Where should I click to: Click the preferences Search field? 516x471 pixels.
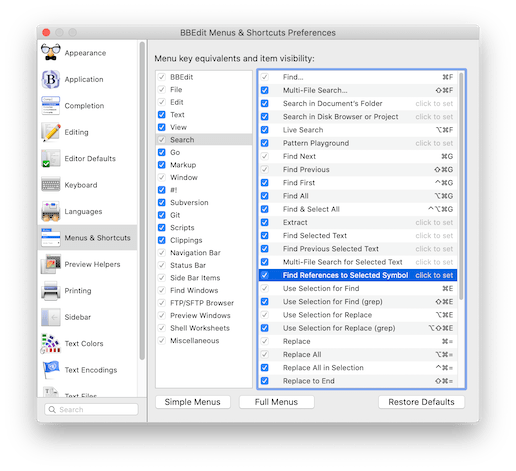click(x=91, y=409)
